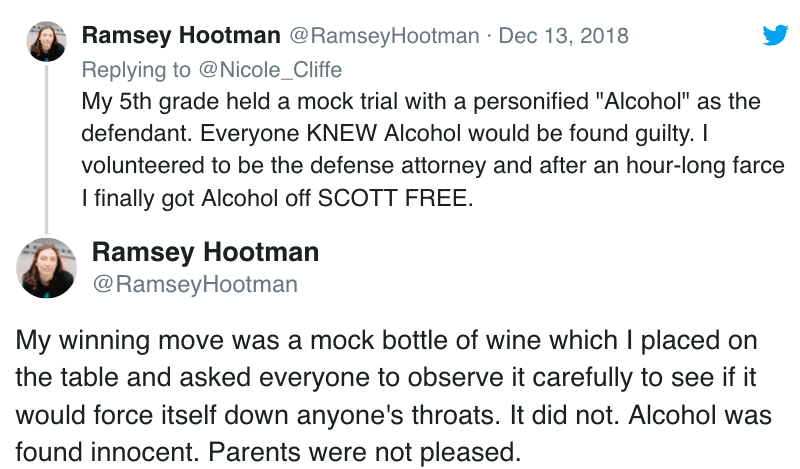Click the Ramsey Hootman name on second tweet
Viewport: 800px width, 469px height.
(x=205, y=251)
